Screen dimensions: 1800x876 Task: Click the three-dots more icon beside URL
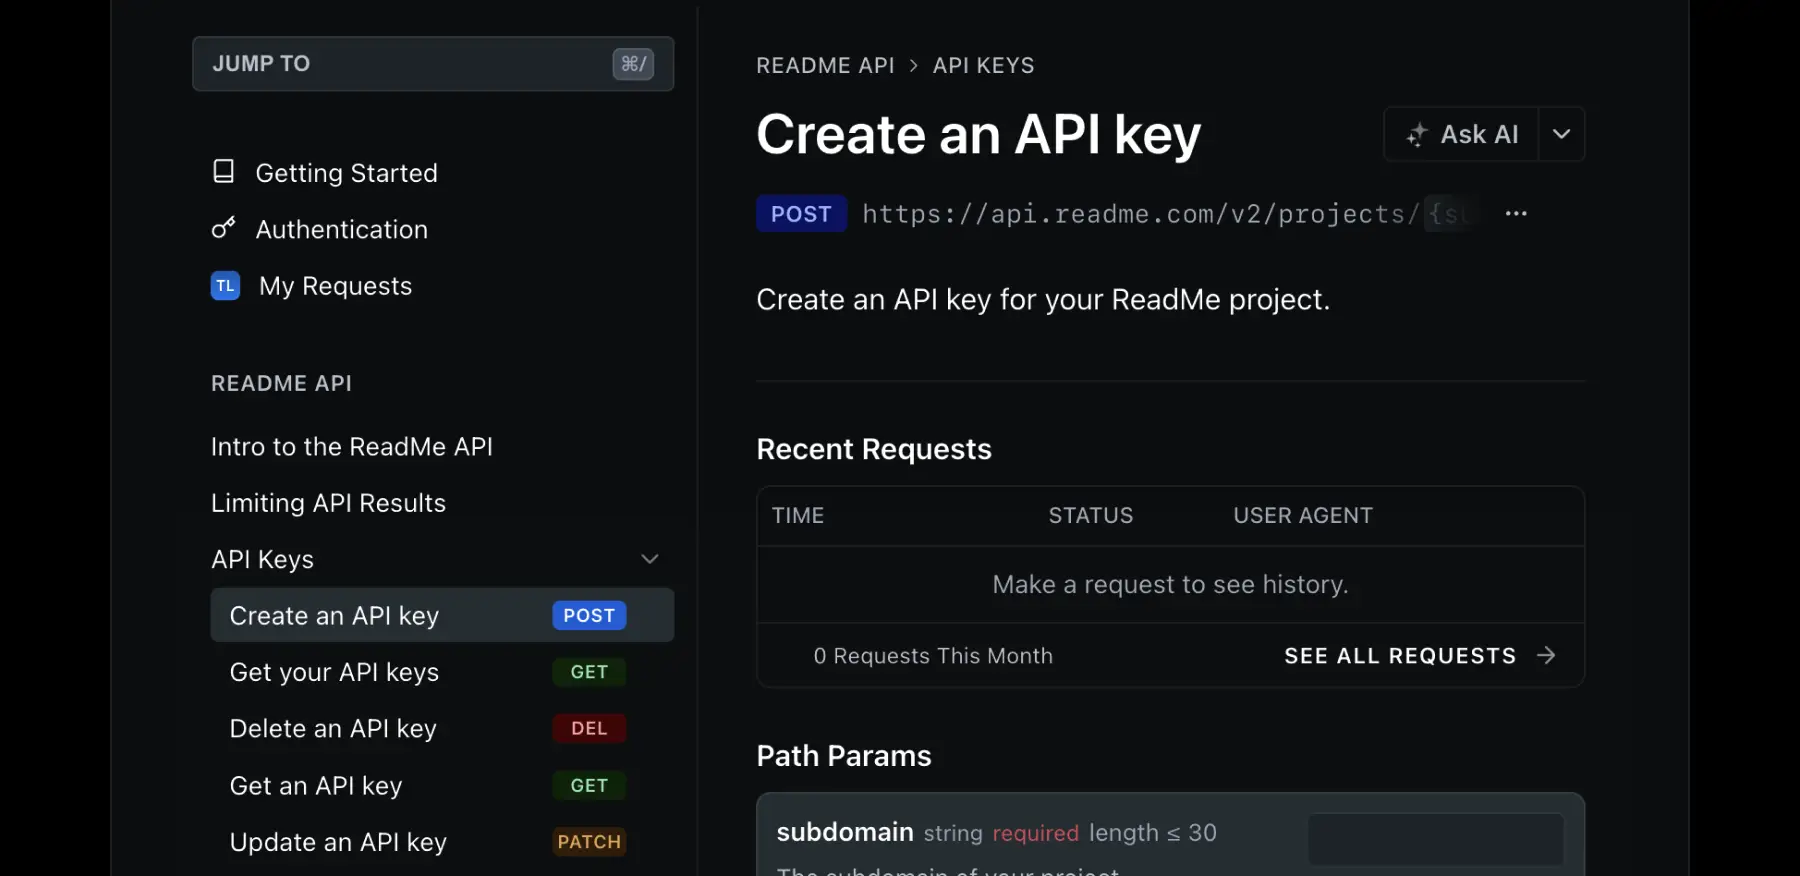pos(1516,214)
